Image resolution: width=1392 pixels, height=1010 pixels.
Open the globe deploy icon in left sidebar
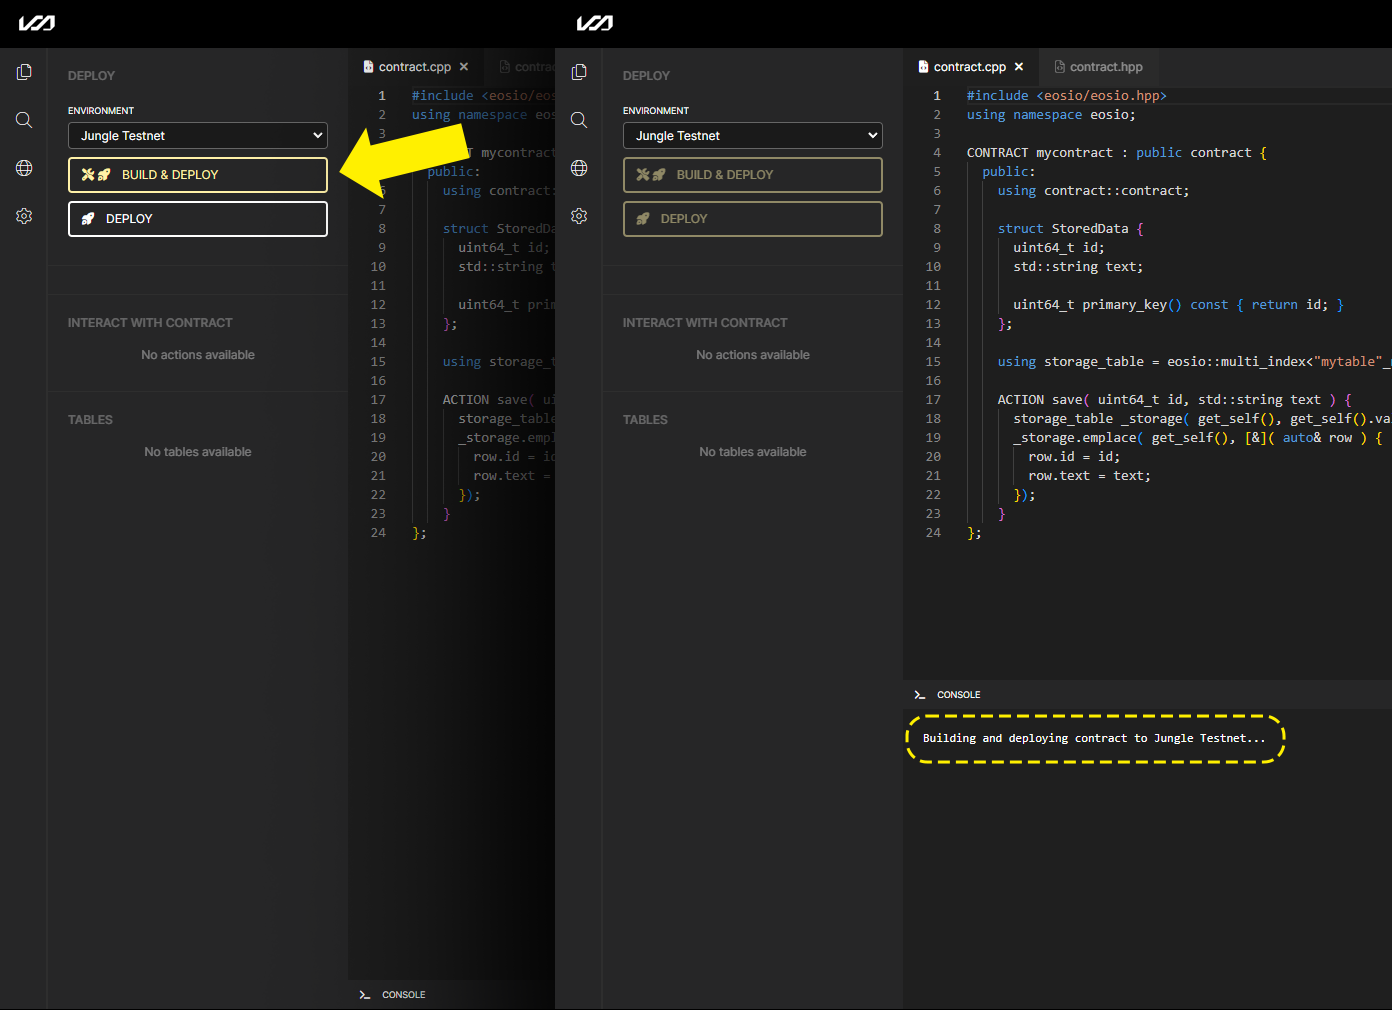(24, 168)
